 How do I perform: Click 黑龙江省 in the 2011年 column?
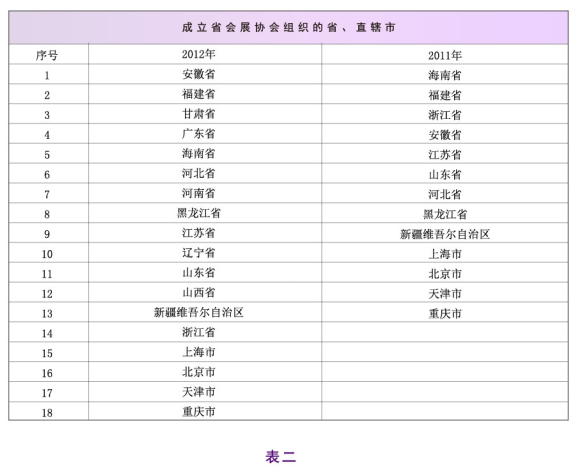(x=445, y=214)
